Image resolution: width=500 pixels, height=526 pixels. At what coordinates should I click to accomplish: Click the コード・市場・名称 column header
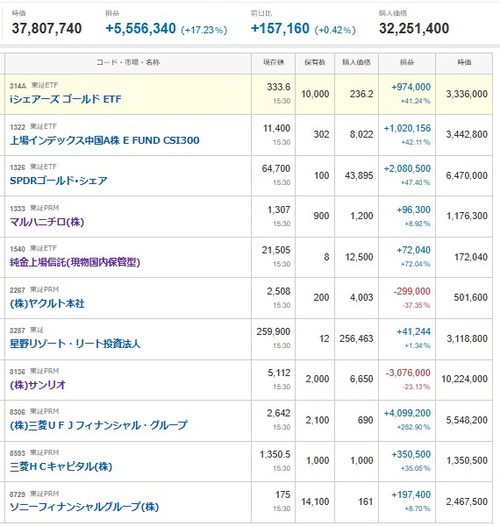pyautogui.click(x=128, y=62)
